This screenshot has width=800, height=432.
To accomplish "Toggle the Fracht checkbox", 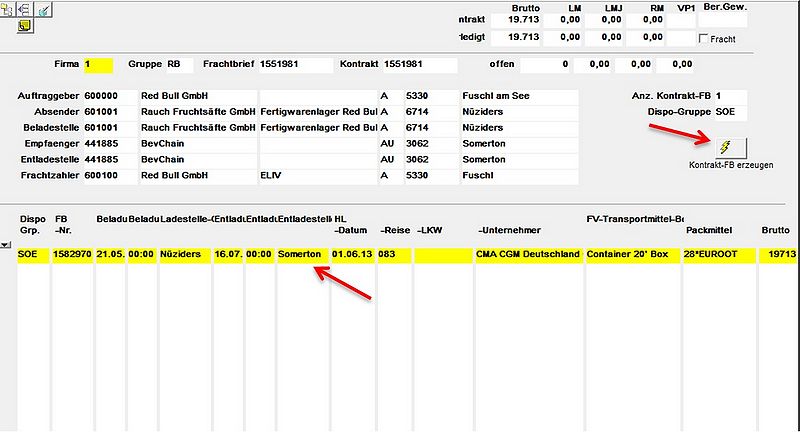I will [704, 38].
